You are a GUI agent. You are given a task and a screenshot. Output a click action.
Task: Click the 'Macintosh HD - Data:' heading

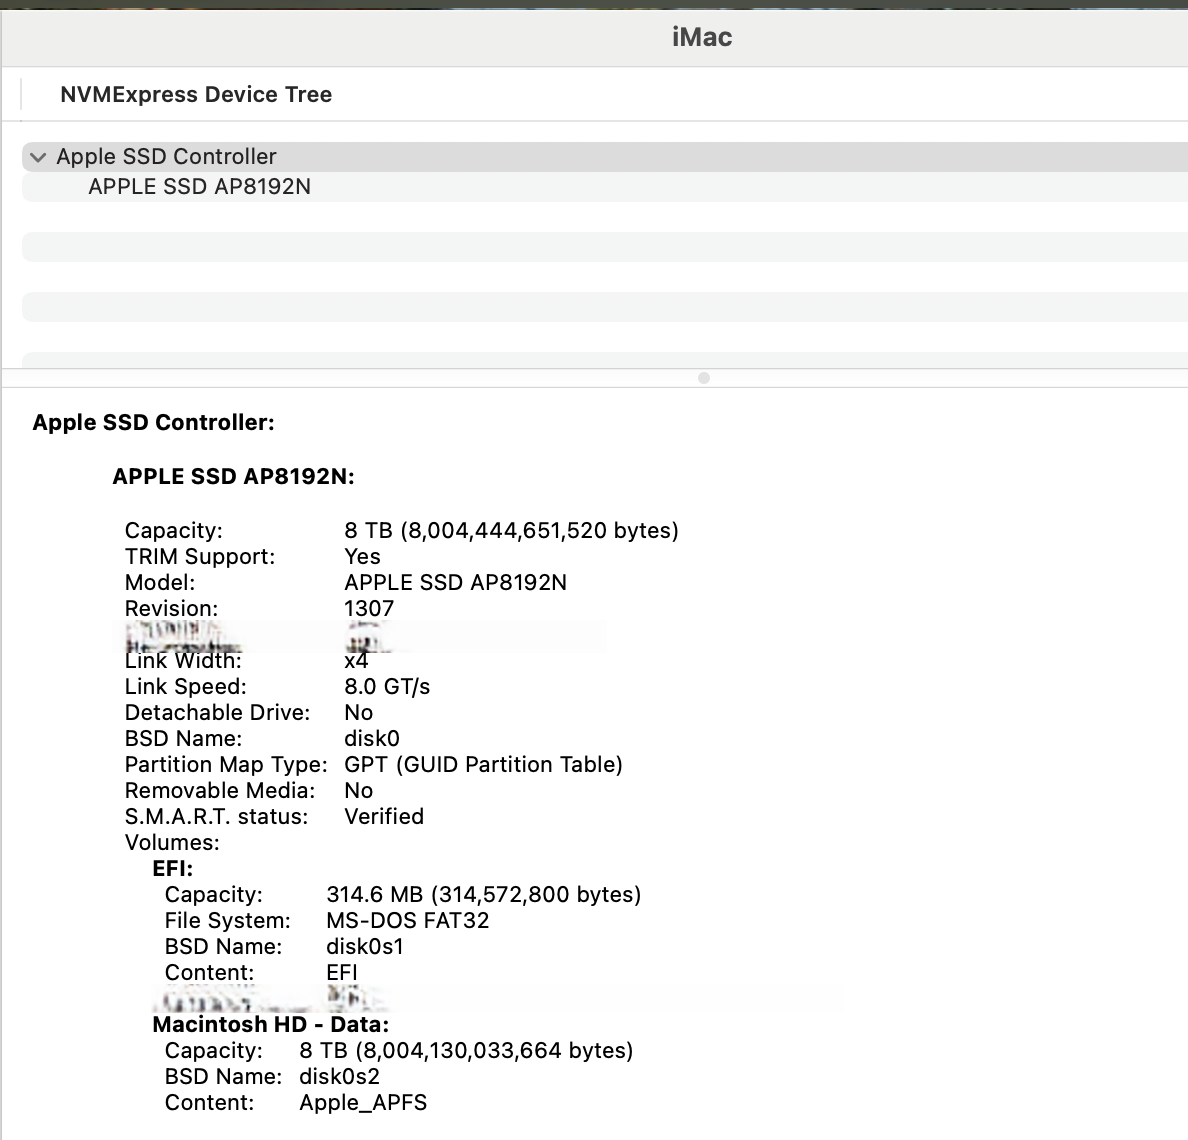pos(270,1025)
